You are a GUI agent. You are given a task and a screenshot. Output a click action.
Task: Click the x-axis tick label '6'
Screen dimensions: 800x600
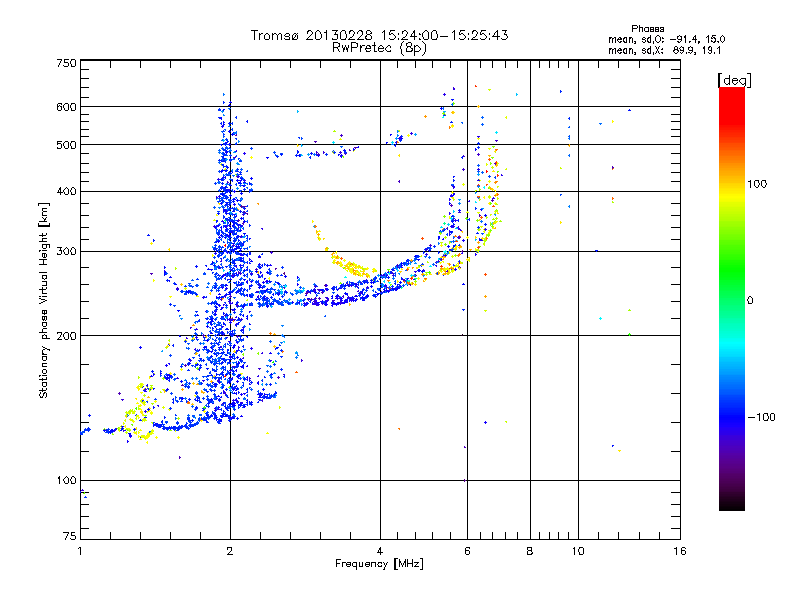pos(467,551)
